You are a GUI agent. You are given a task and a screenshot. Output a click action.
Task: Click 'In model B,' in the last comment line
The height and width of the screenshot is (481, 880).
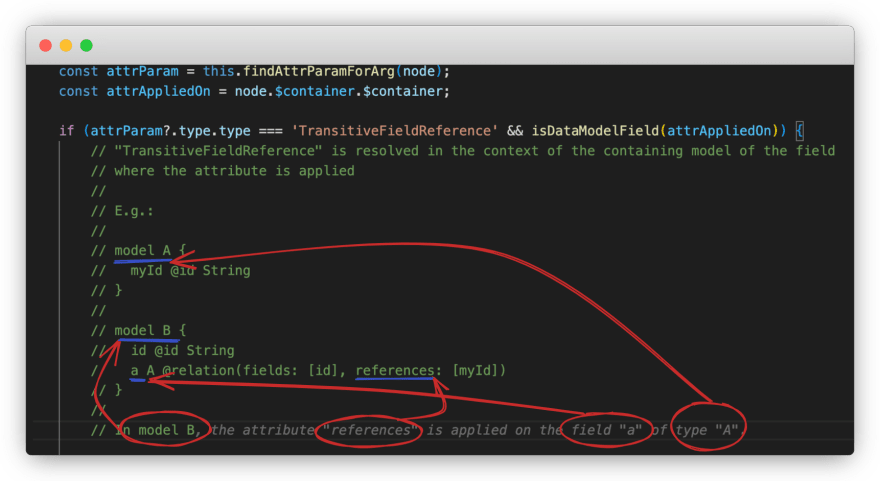pos(158,430)
